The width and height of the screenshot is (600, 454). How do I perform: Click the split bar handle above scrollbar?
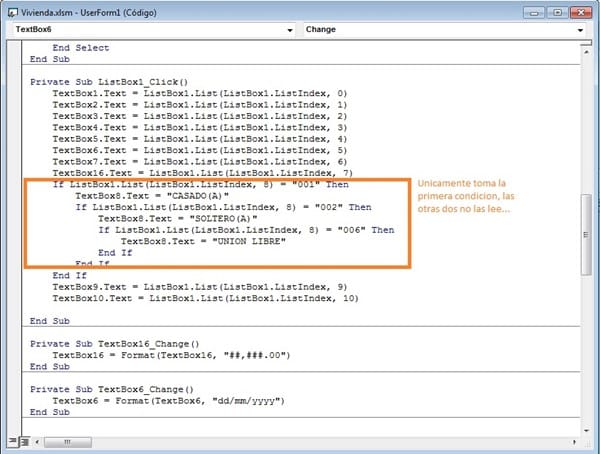point(586,44)
